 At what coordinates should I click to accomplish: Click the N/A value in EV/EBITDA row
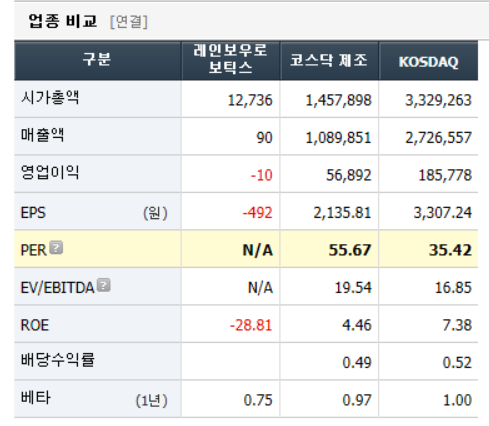[260, 288]
